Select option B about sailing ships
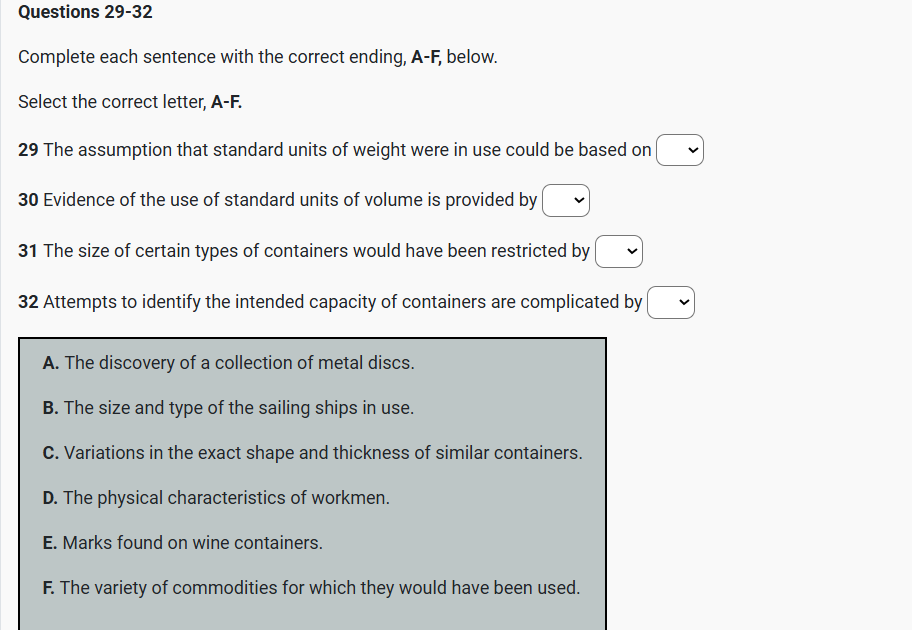The width and height of the screenshot is (912, 630). pos(228,408)
